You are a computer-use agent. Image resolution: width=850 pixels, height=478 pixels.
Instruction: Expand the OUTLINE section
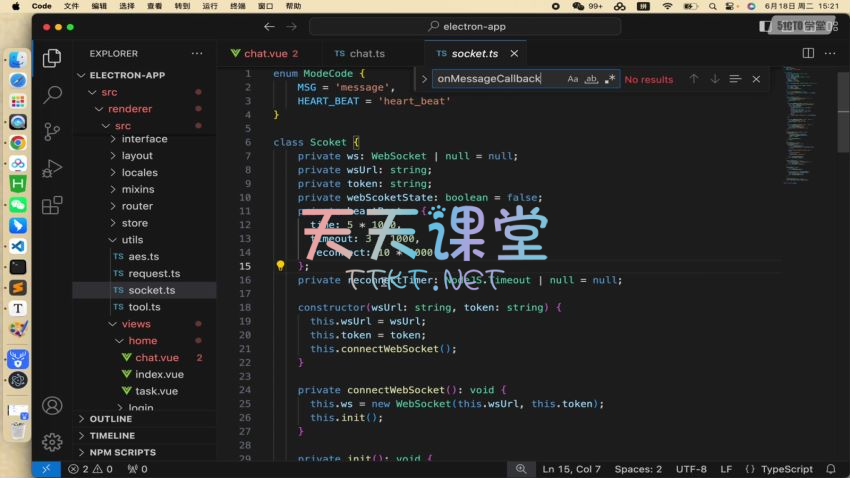111,419
